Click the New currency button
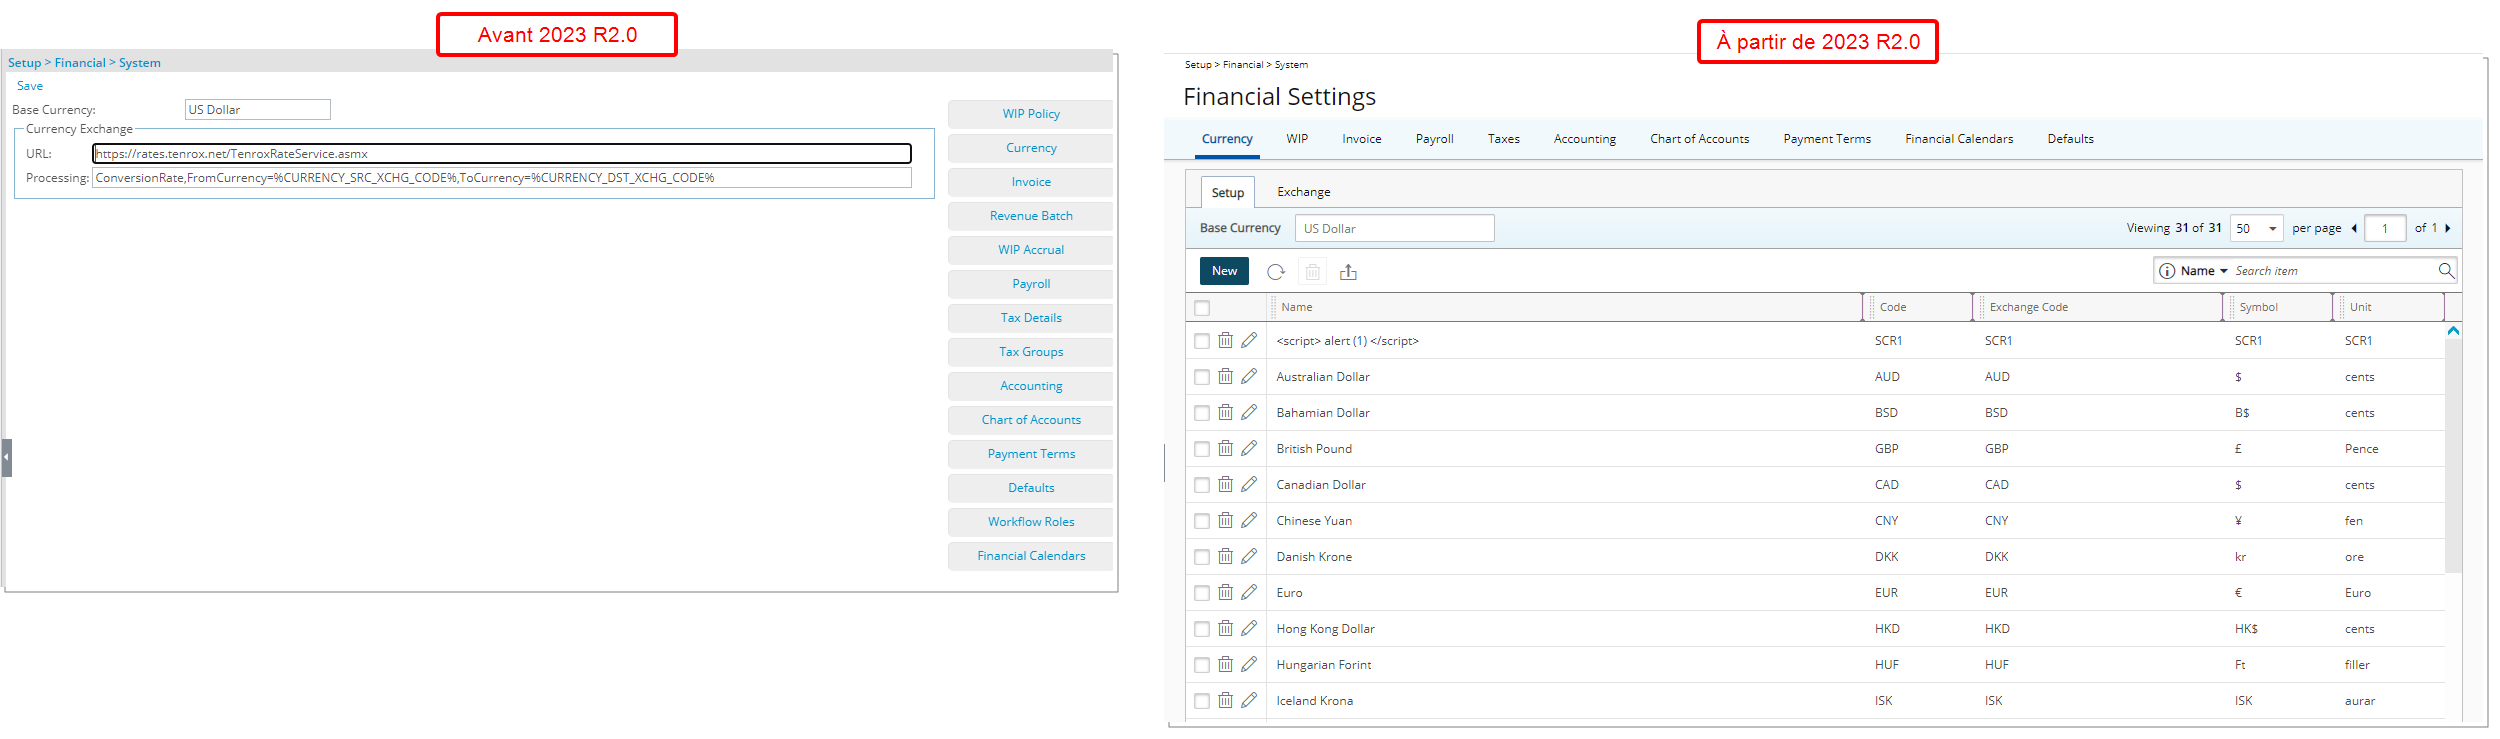Image resolution: width=2500 pixels, height=739 pixels. (1224, 271)
